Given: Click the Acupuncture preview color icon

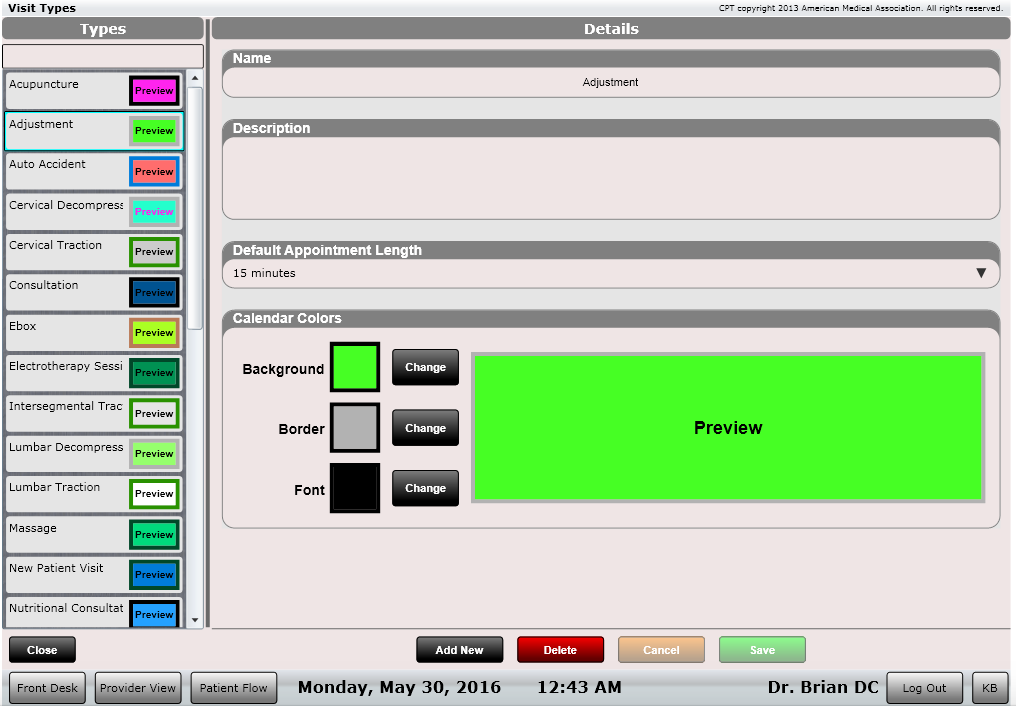Looking at the screenshot, I should (154, 91).
